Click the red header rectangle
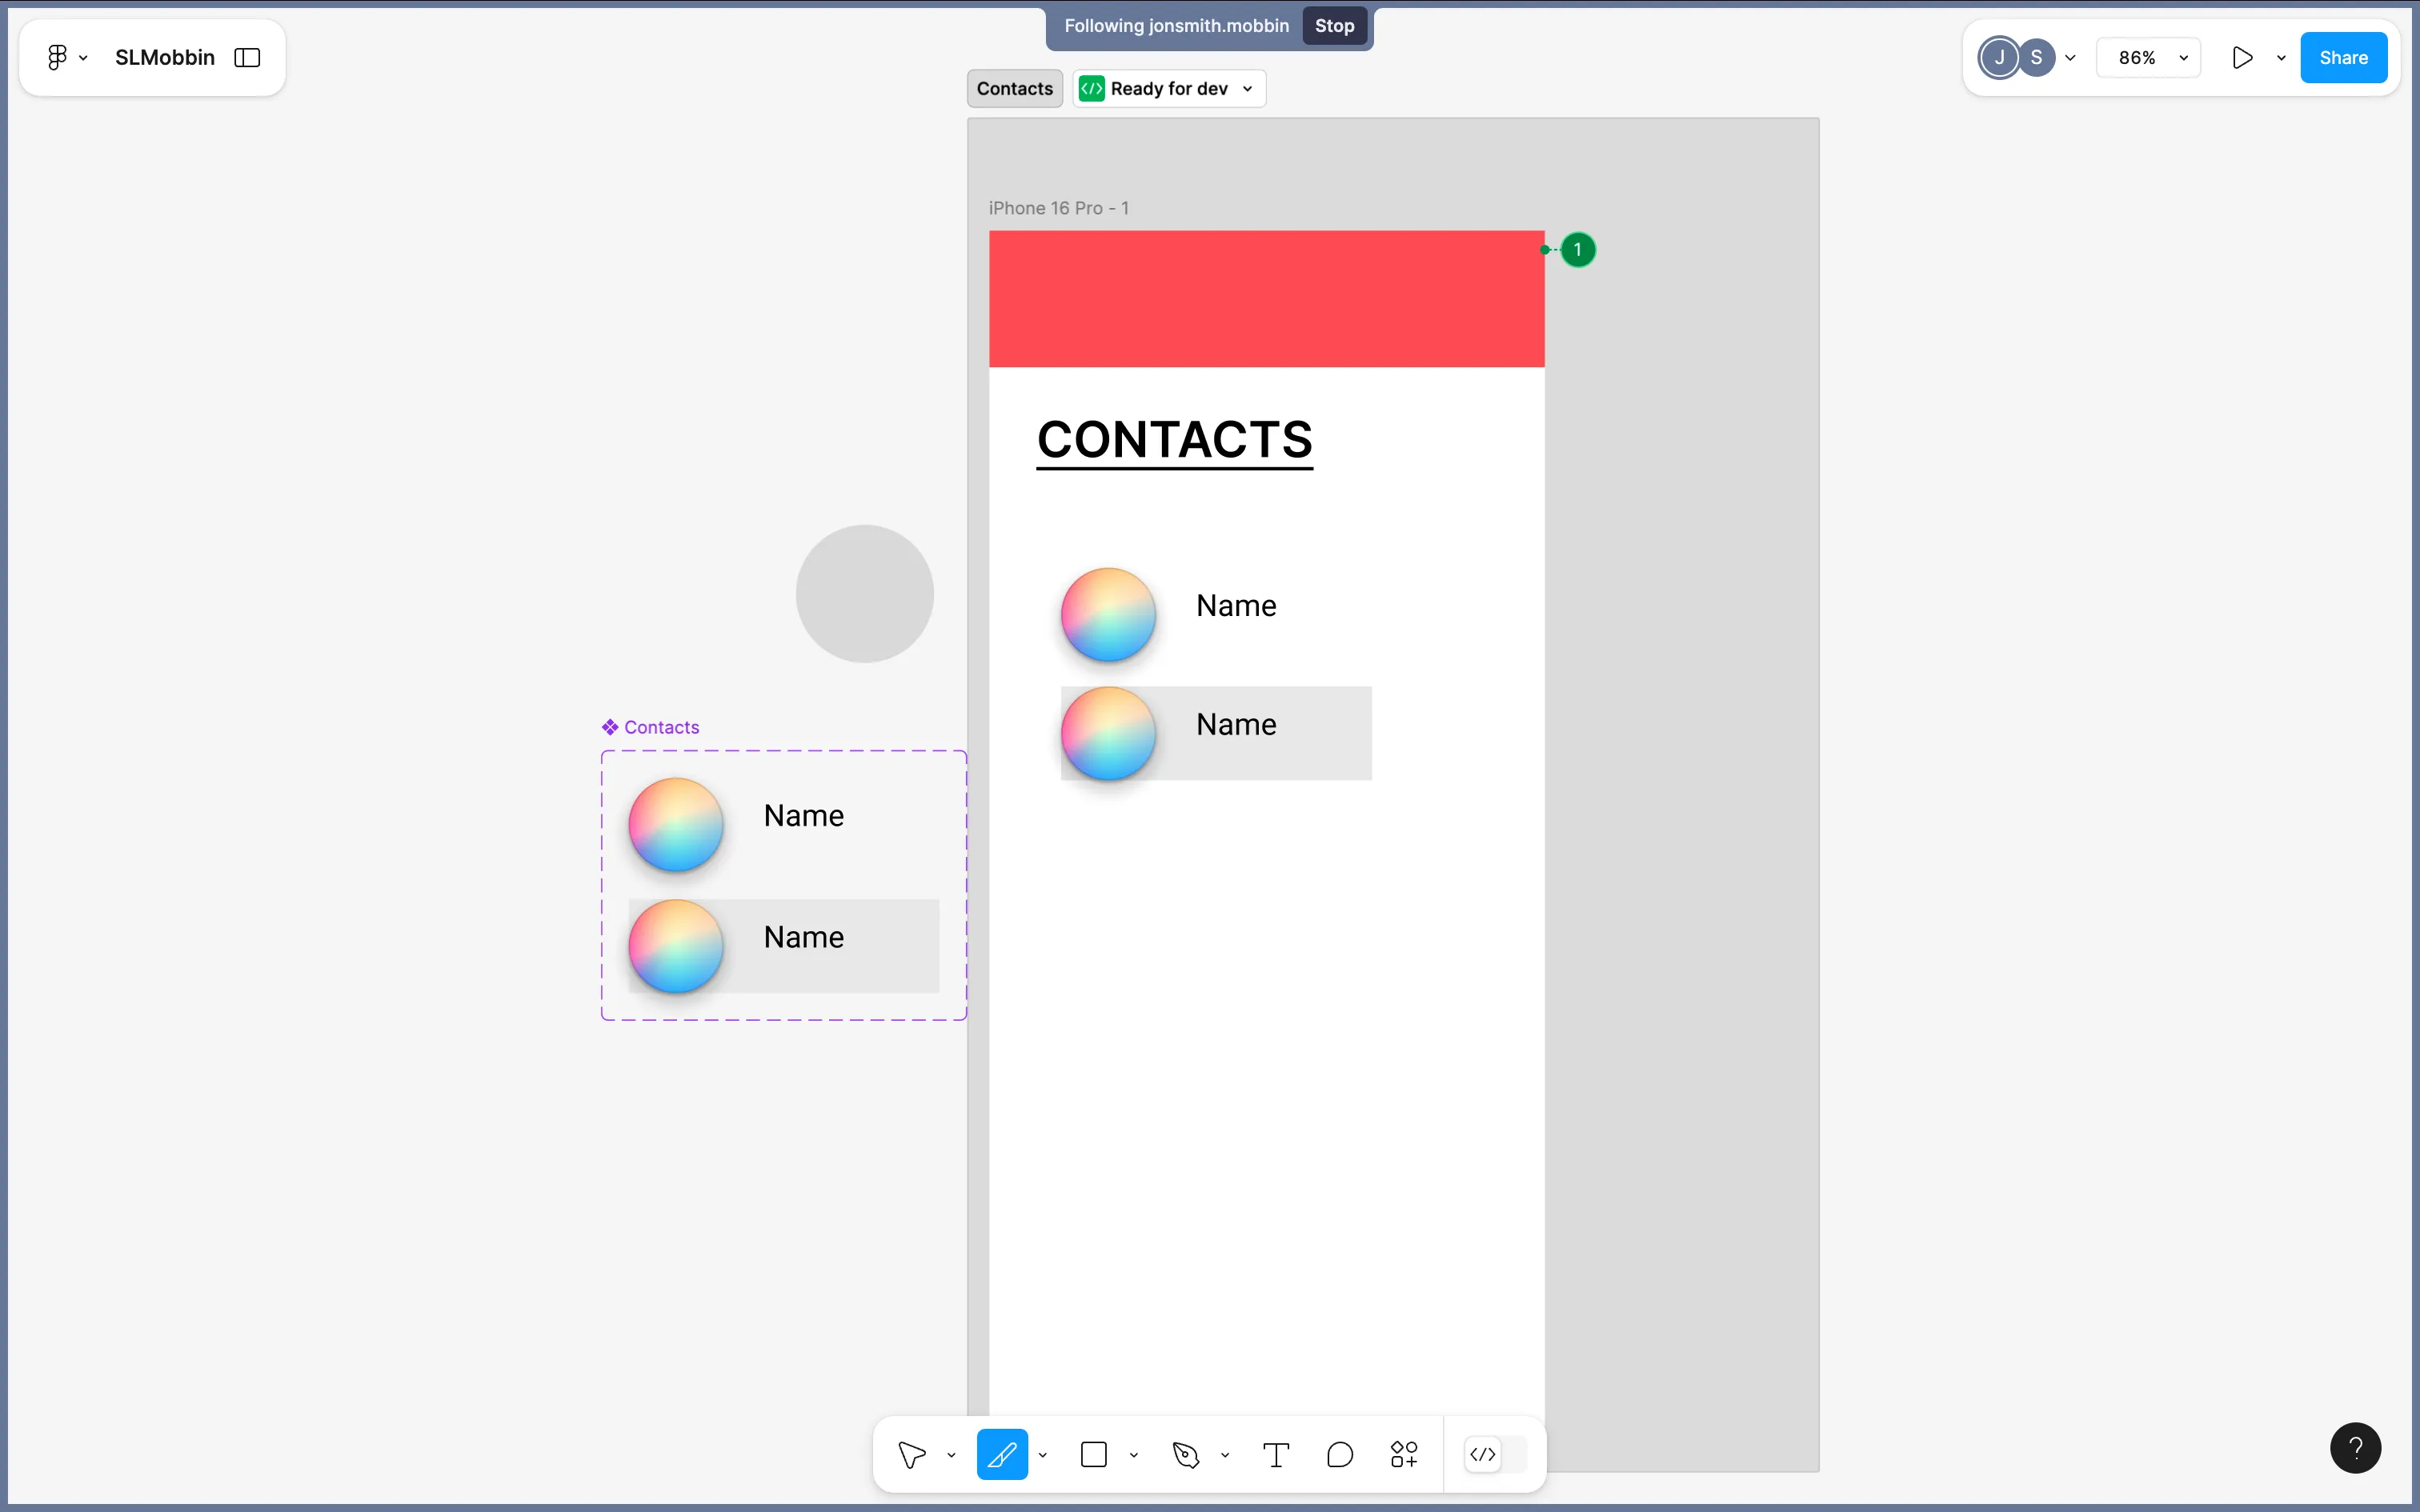2420x1512 pixels. (1266, 299)
